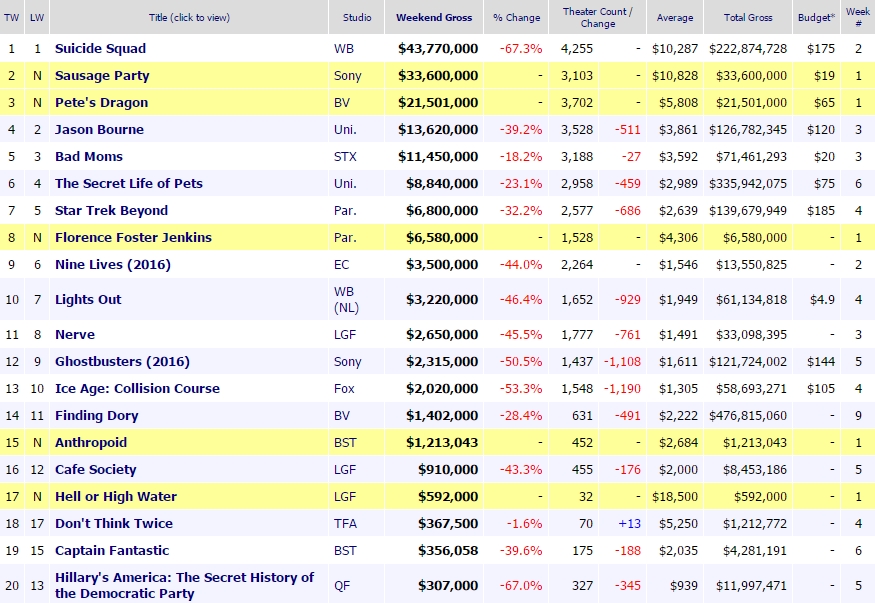The width and height of the screenshot is (875, 603).
Task: Sort by the Weekend Gross header
Action: click(434, 17)
